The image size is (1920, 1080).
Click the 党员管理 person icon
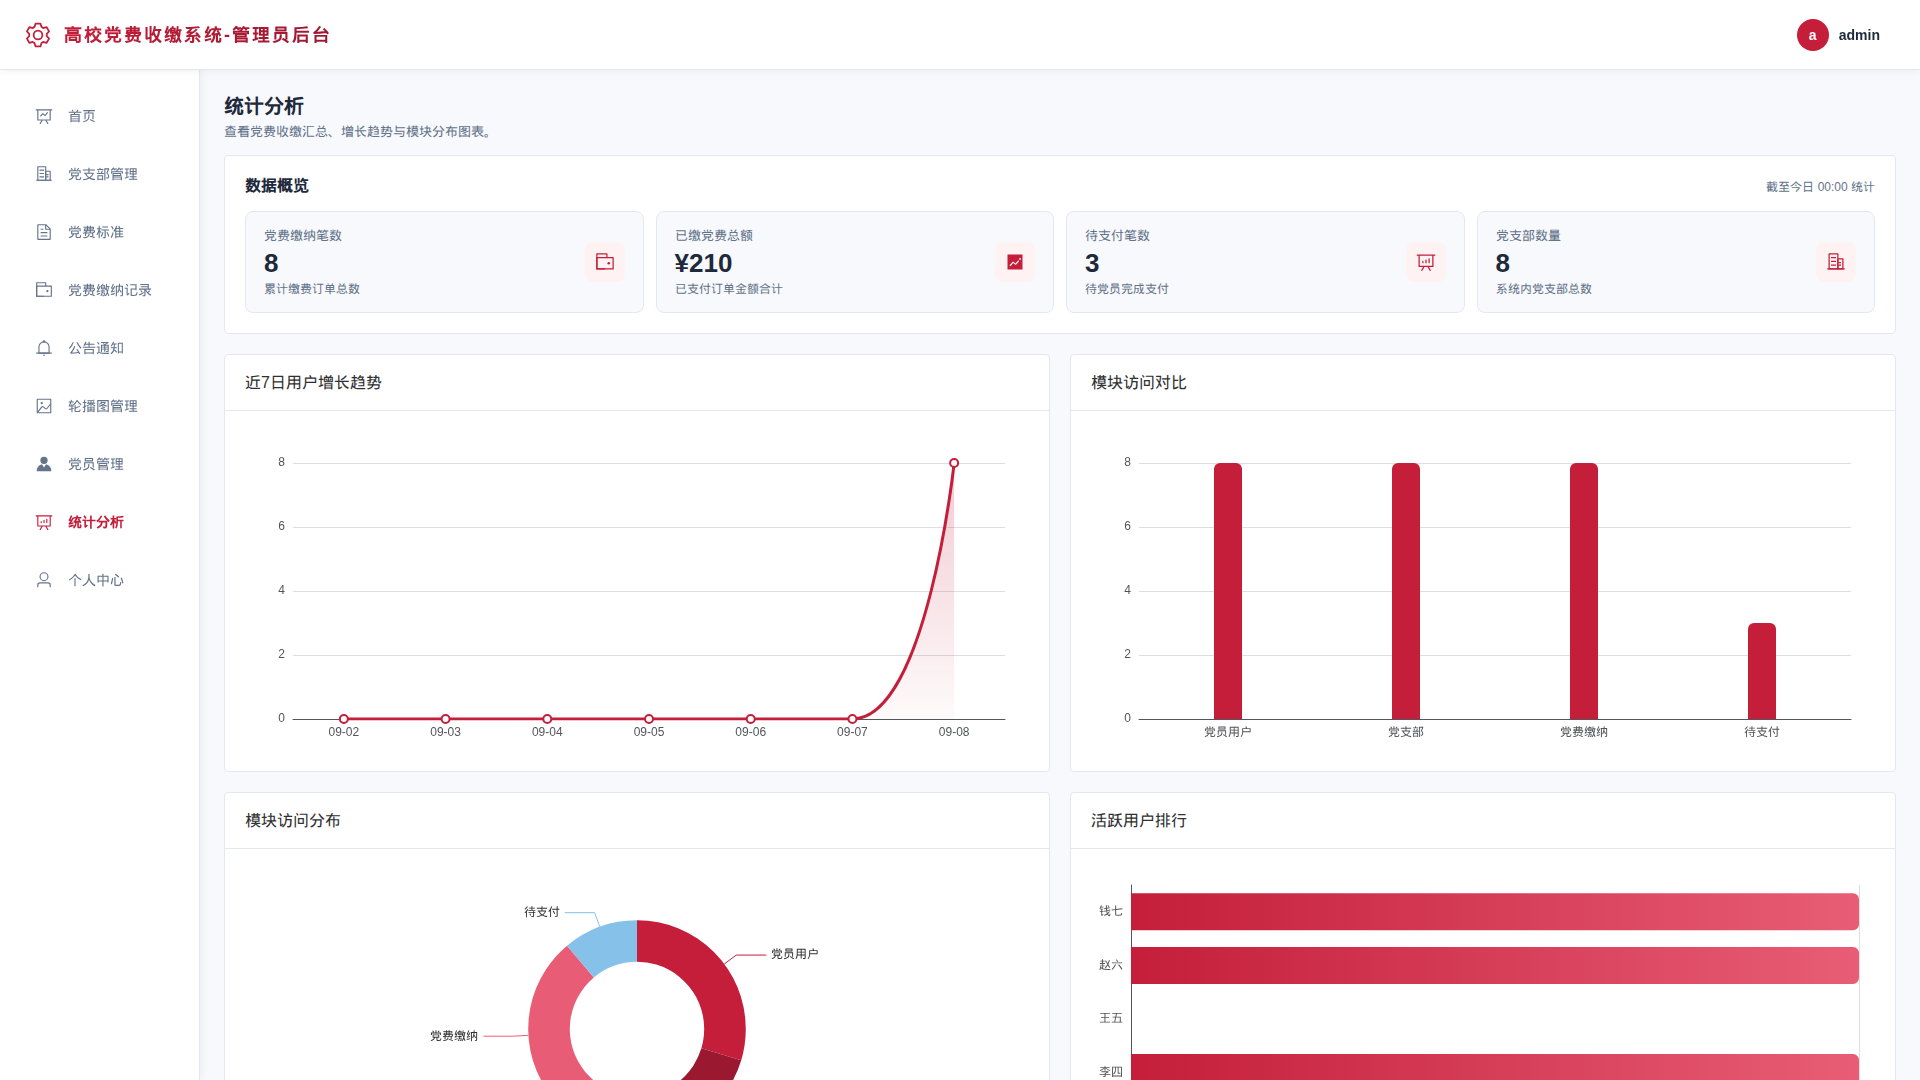[44, 464]
